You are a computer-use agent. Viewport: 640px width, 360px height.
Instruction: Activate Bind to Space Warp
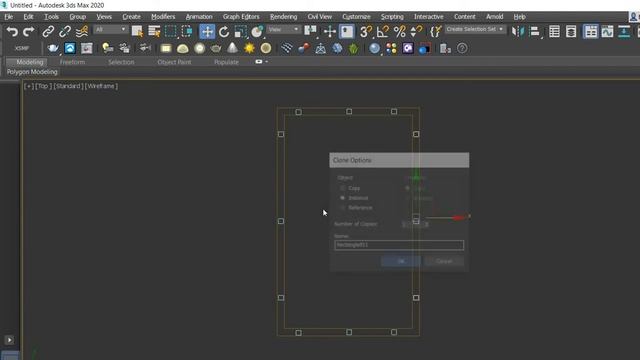(82, 31)
